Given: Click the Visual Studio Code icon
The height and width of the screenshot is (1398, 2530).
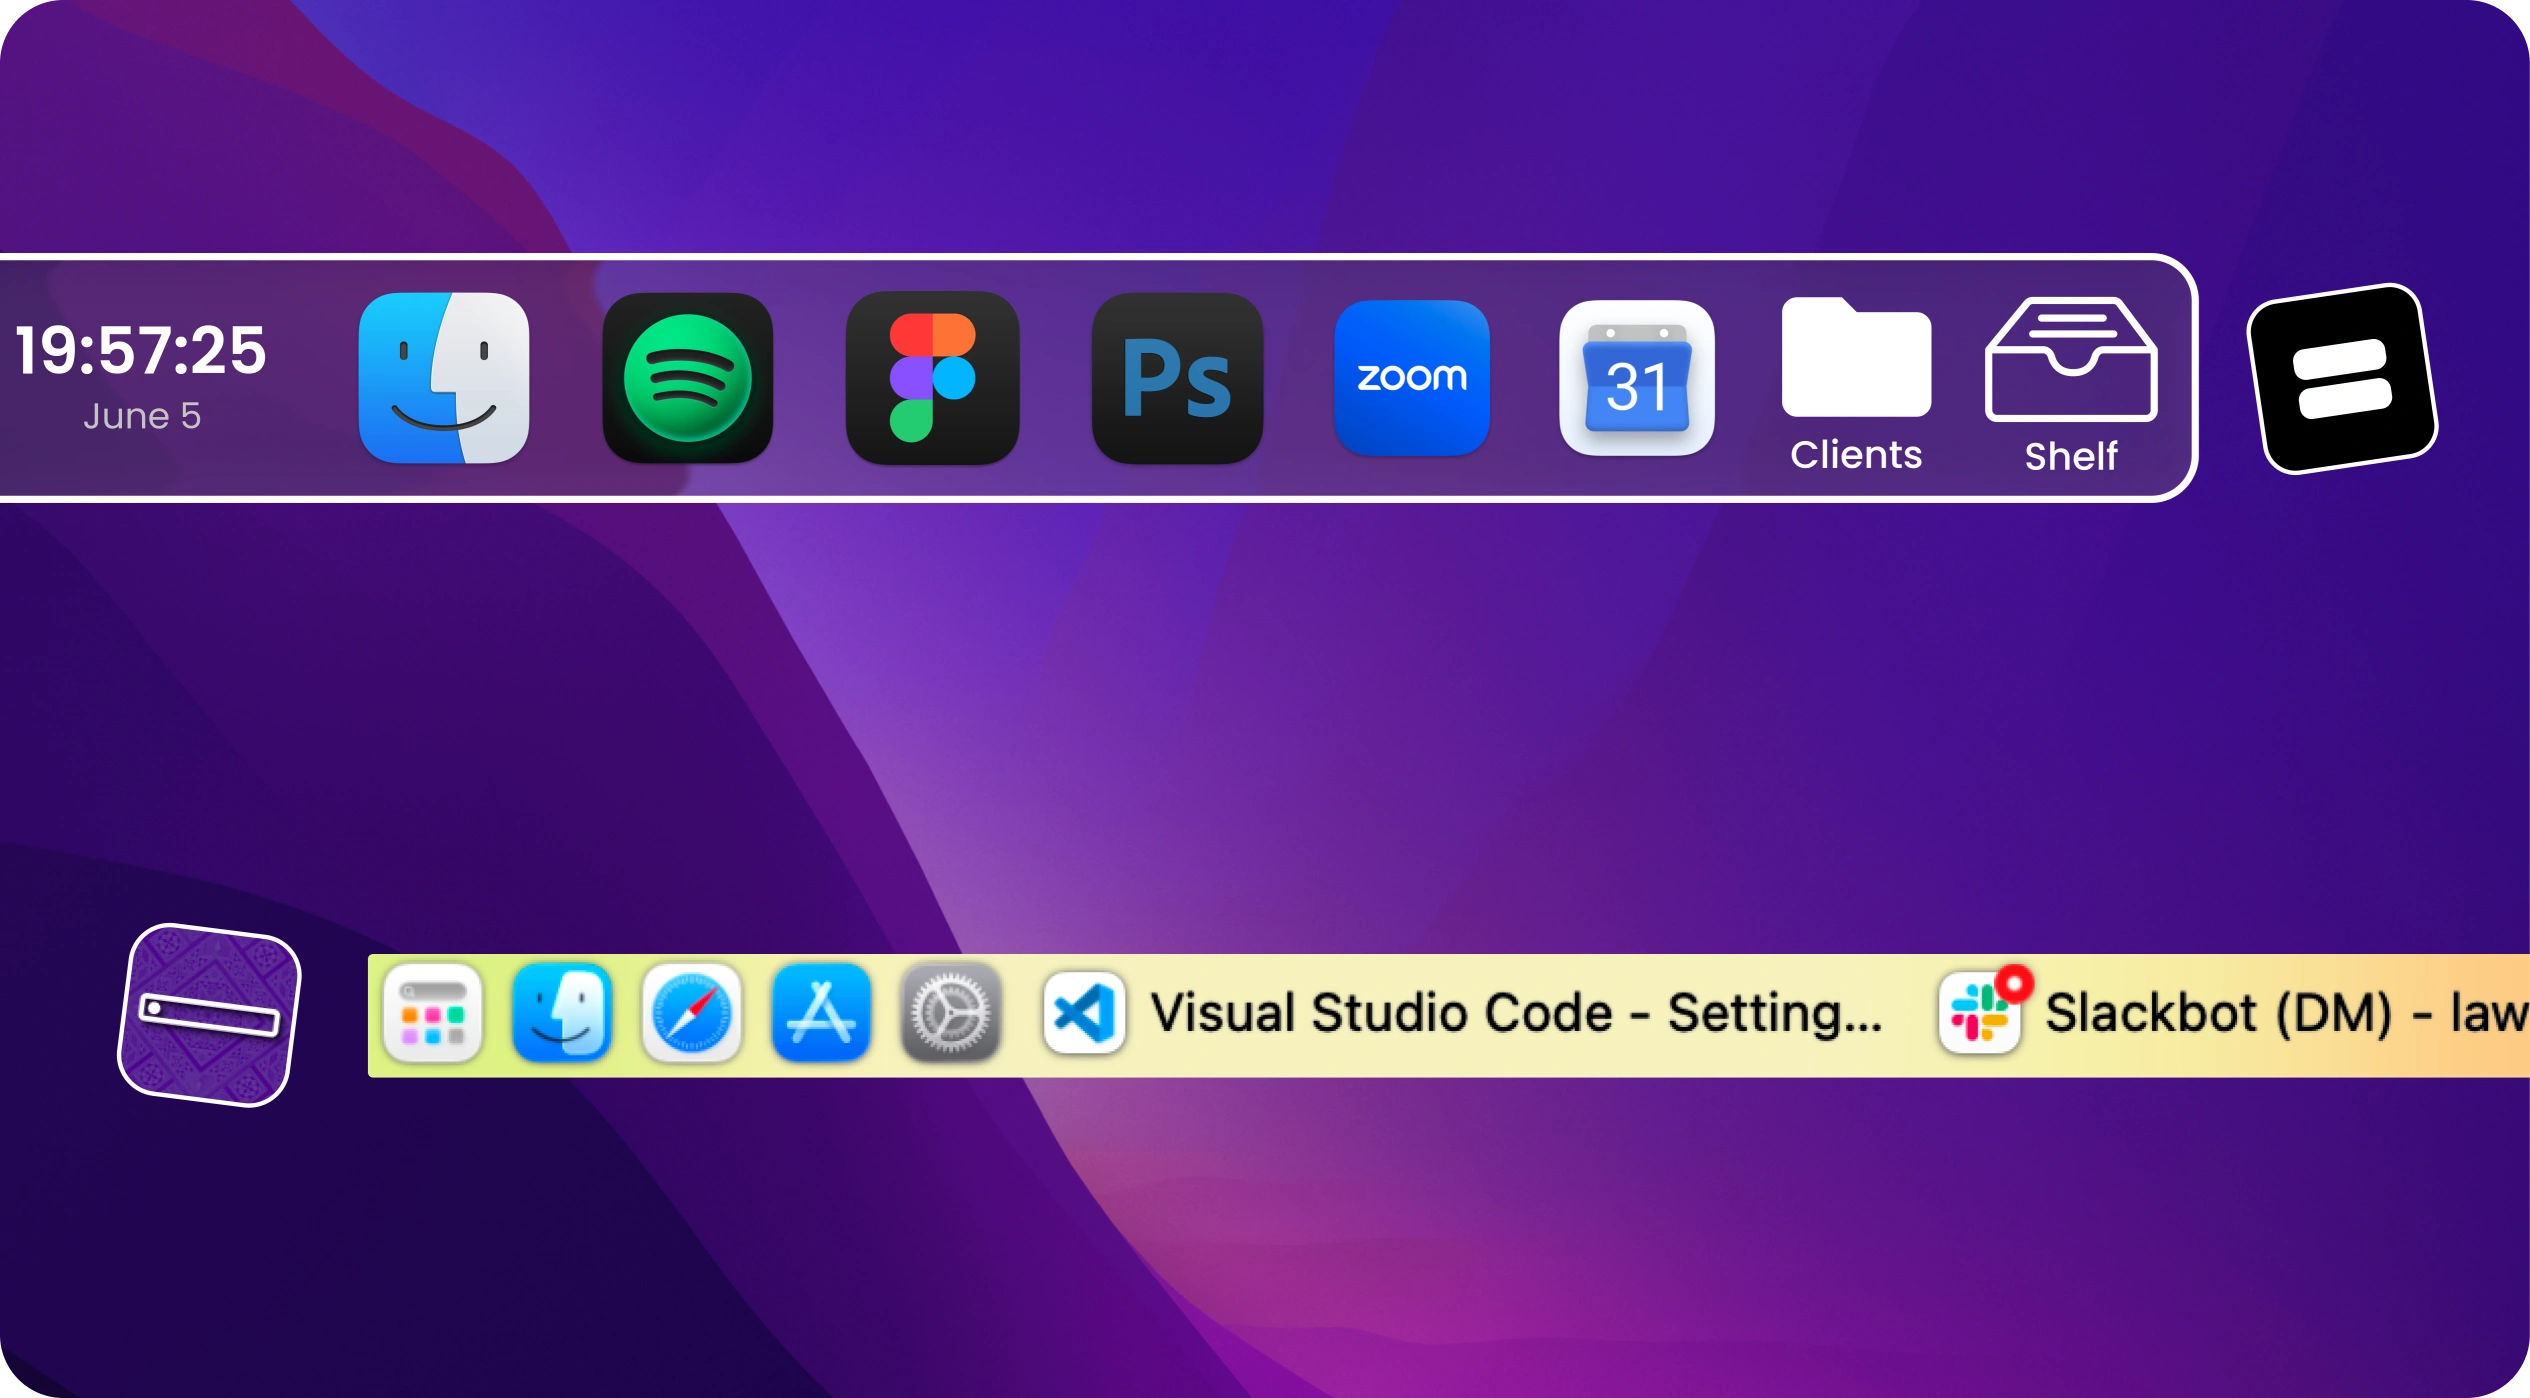Looking at the screenshot, I should pyautogui.click(x=1084, y=1013).
